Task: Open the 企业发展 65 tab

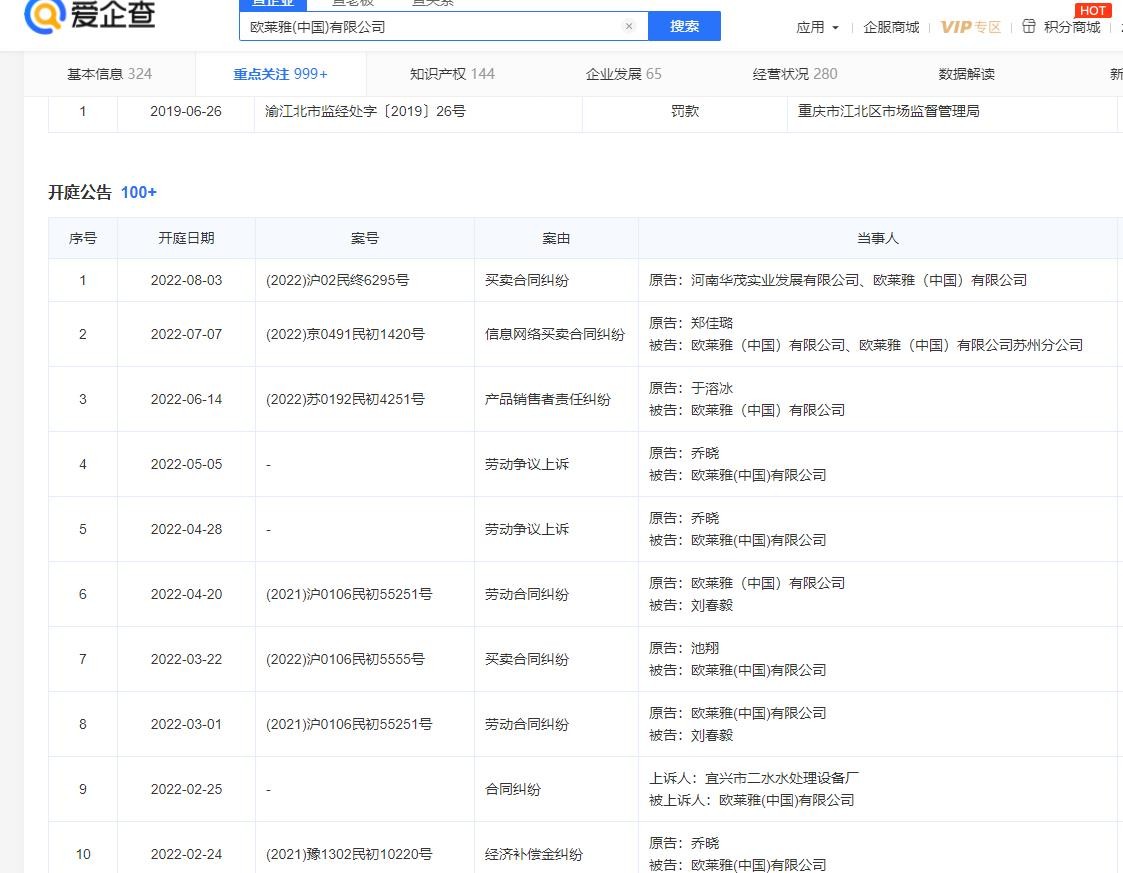Action: (624, 73)
